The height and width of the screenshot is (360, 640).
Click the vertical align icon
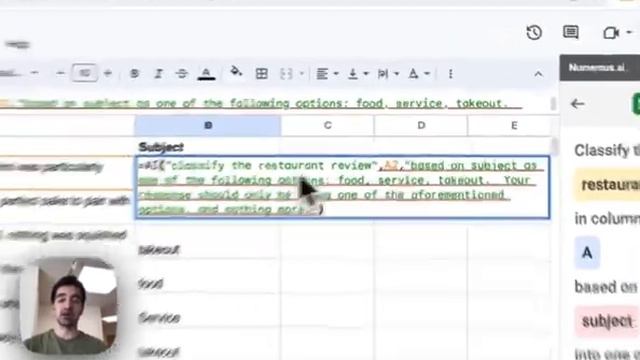point(353,74)
